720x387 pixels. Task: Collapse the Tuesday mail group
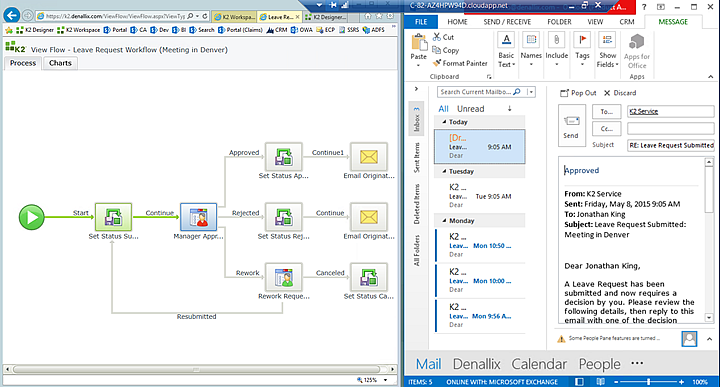[444, 171]
